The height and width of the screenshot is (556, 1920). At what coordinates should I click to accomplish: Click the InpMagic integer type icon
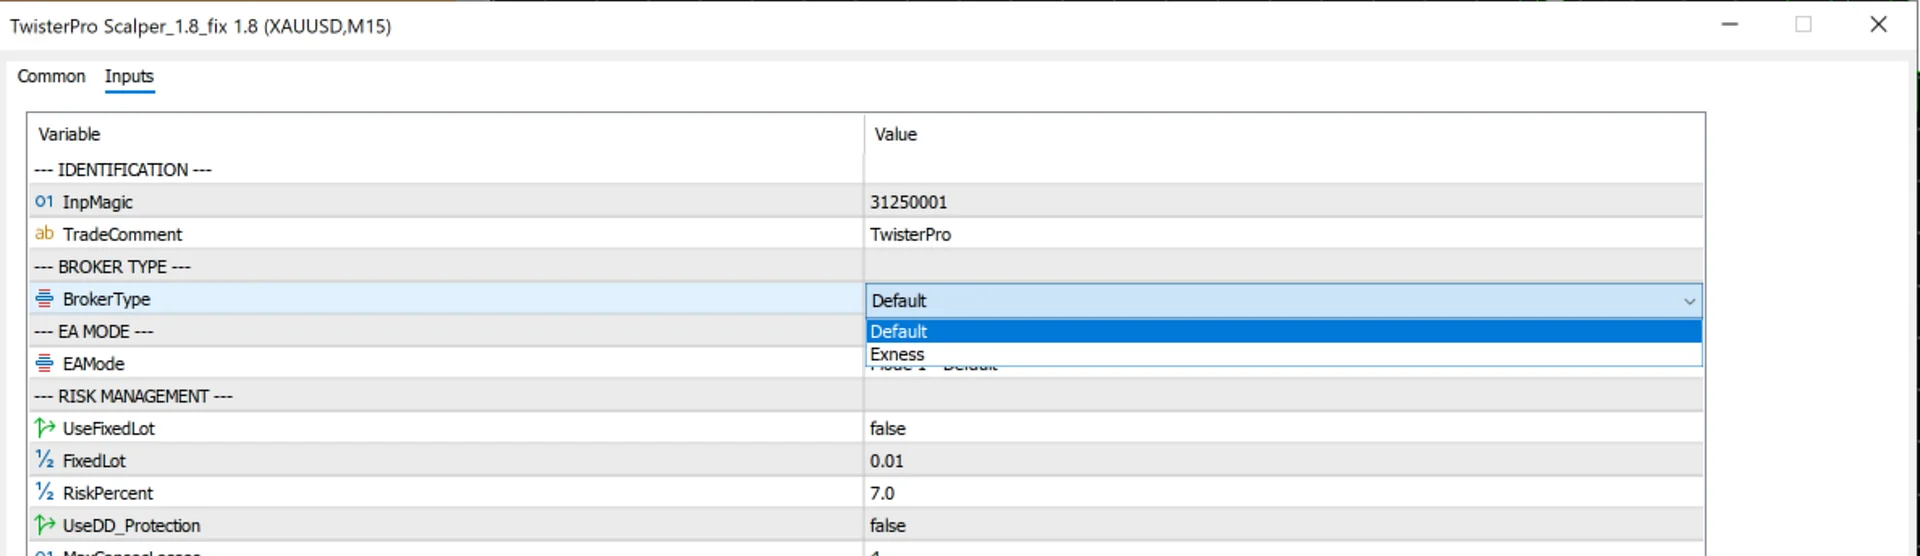[44, 201]
